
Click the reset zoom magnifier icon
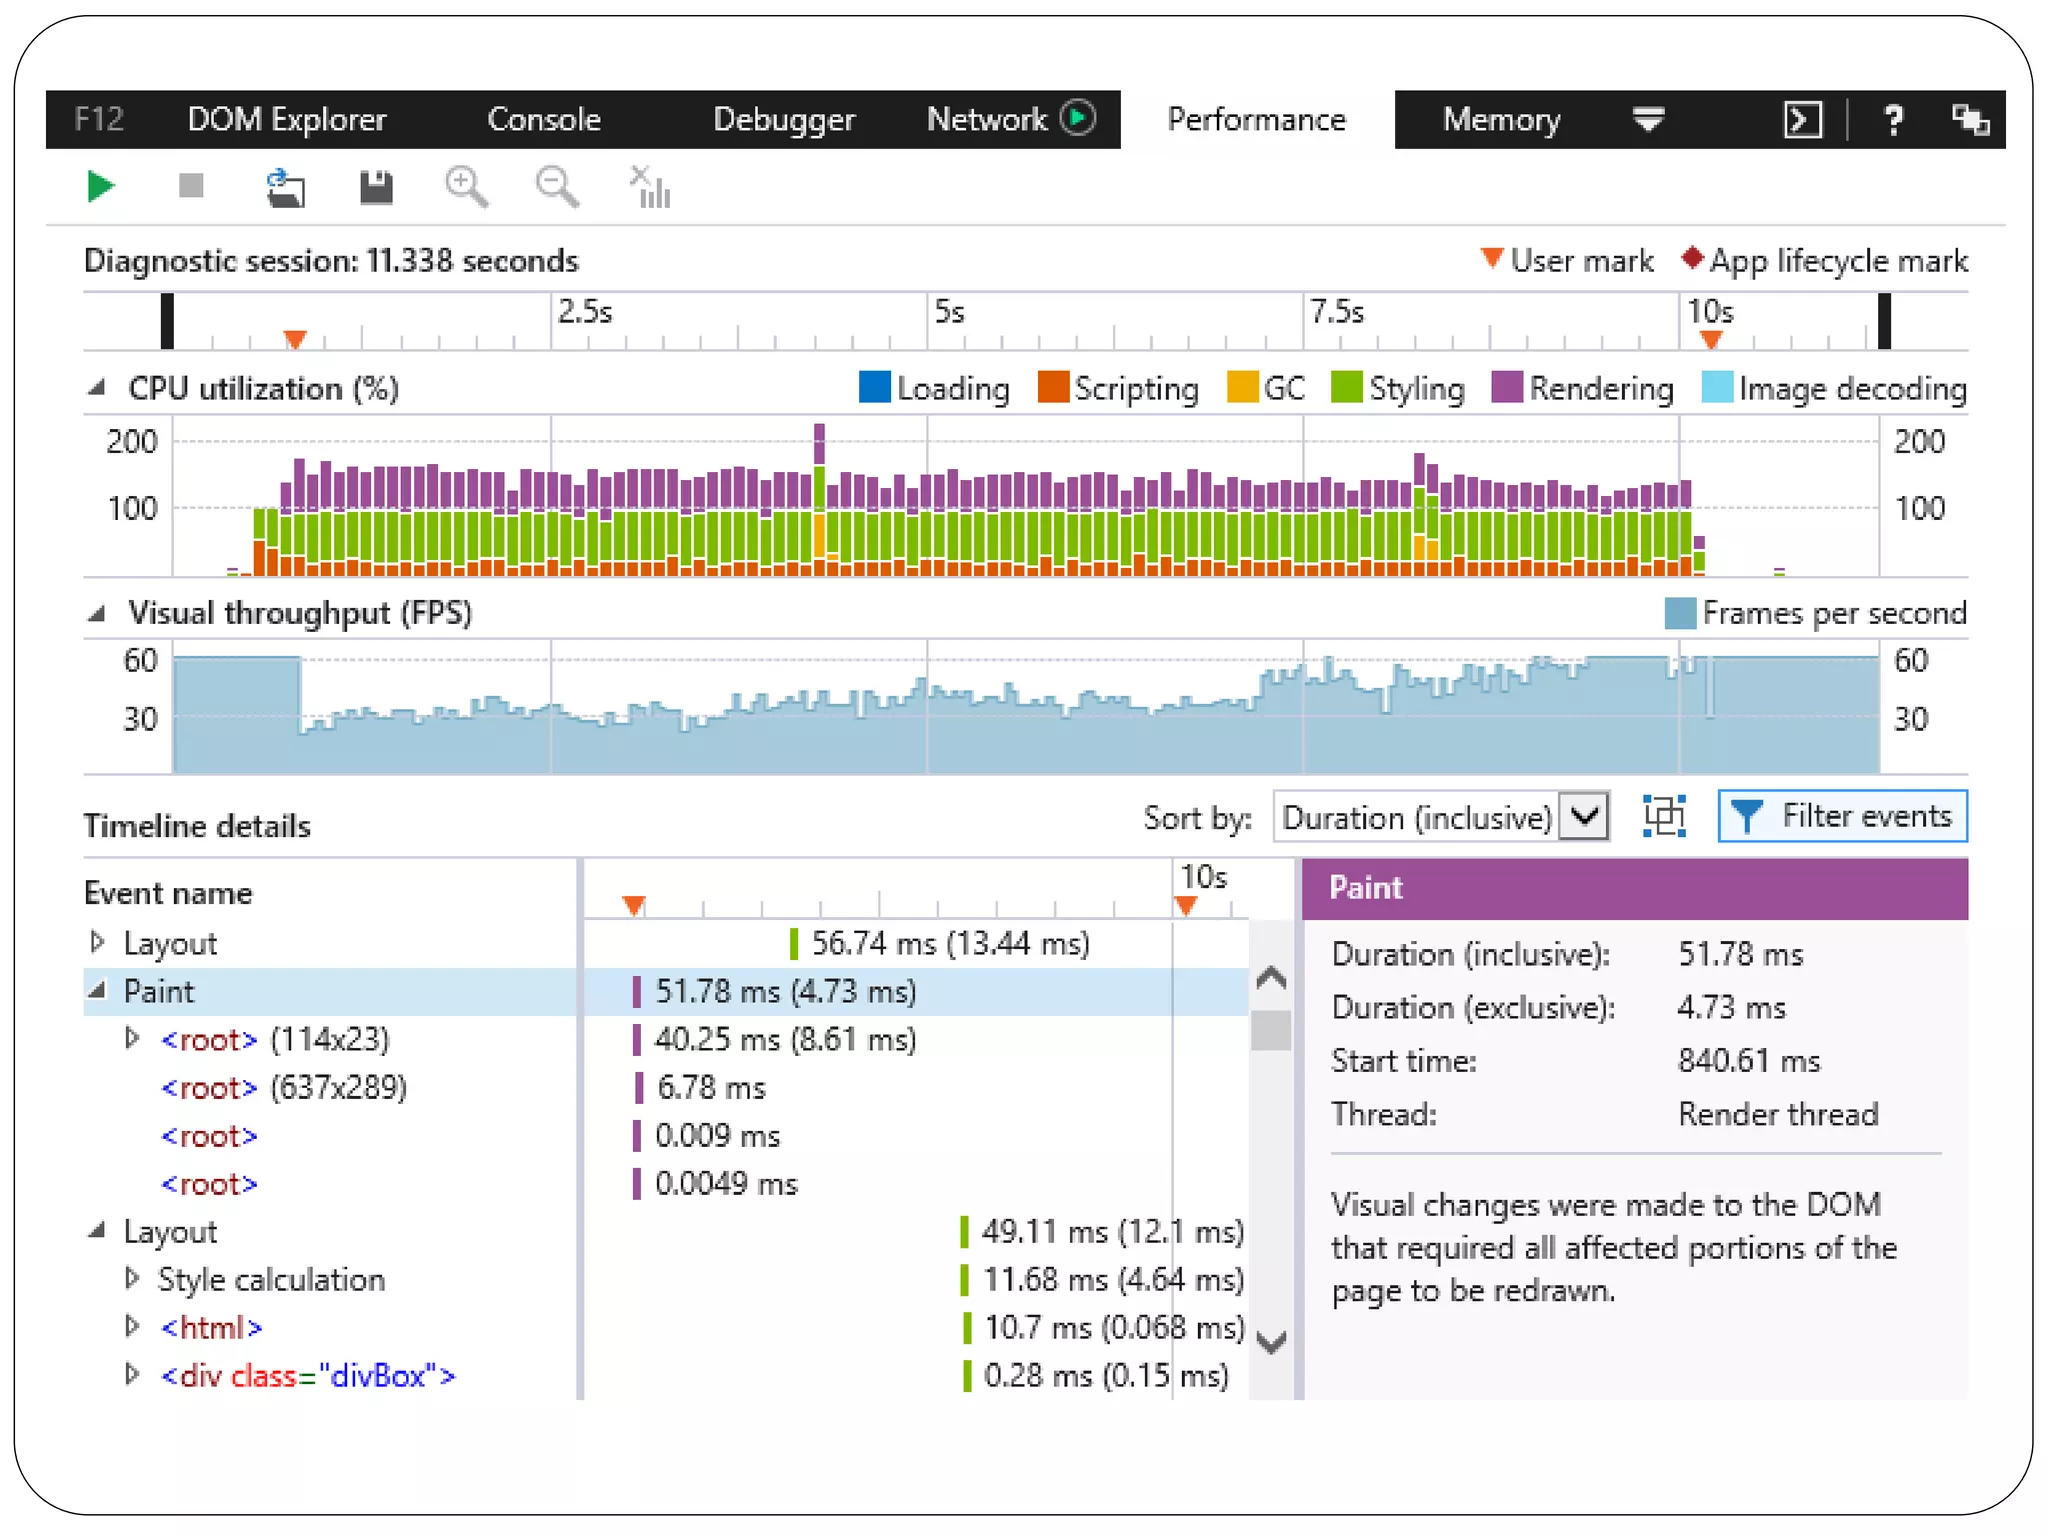pyautogui.click(x=556, y=187)
